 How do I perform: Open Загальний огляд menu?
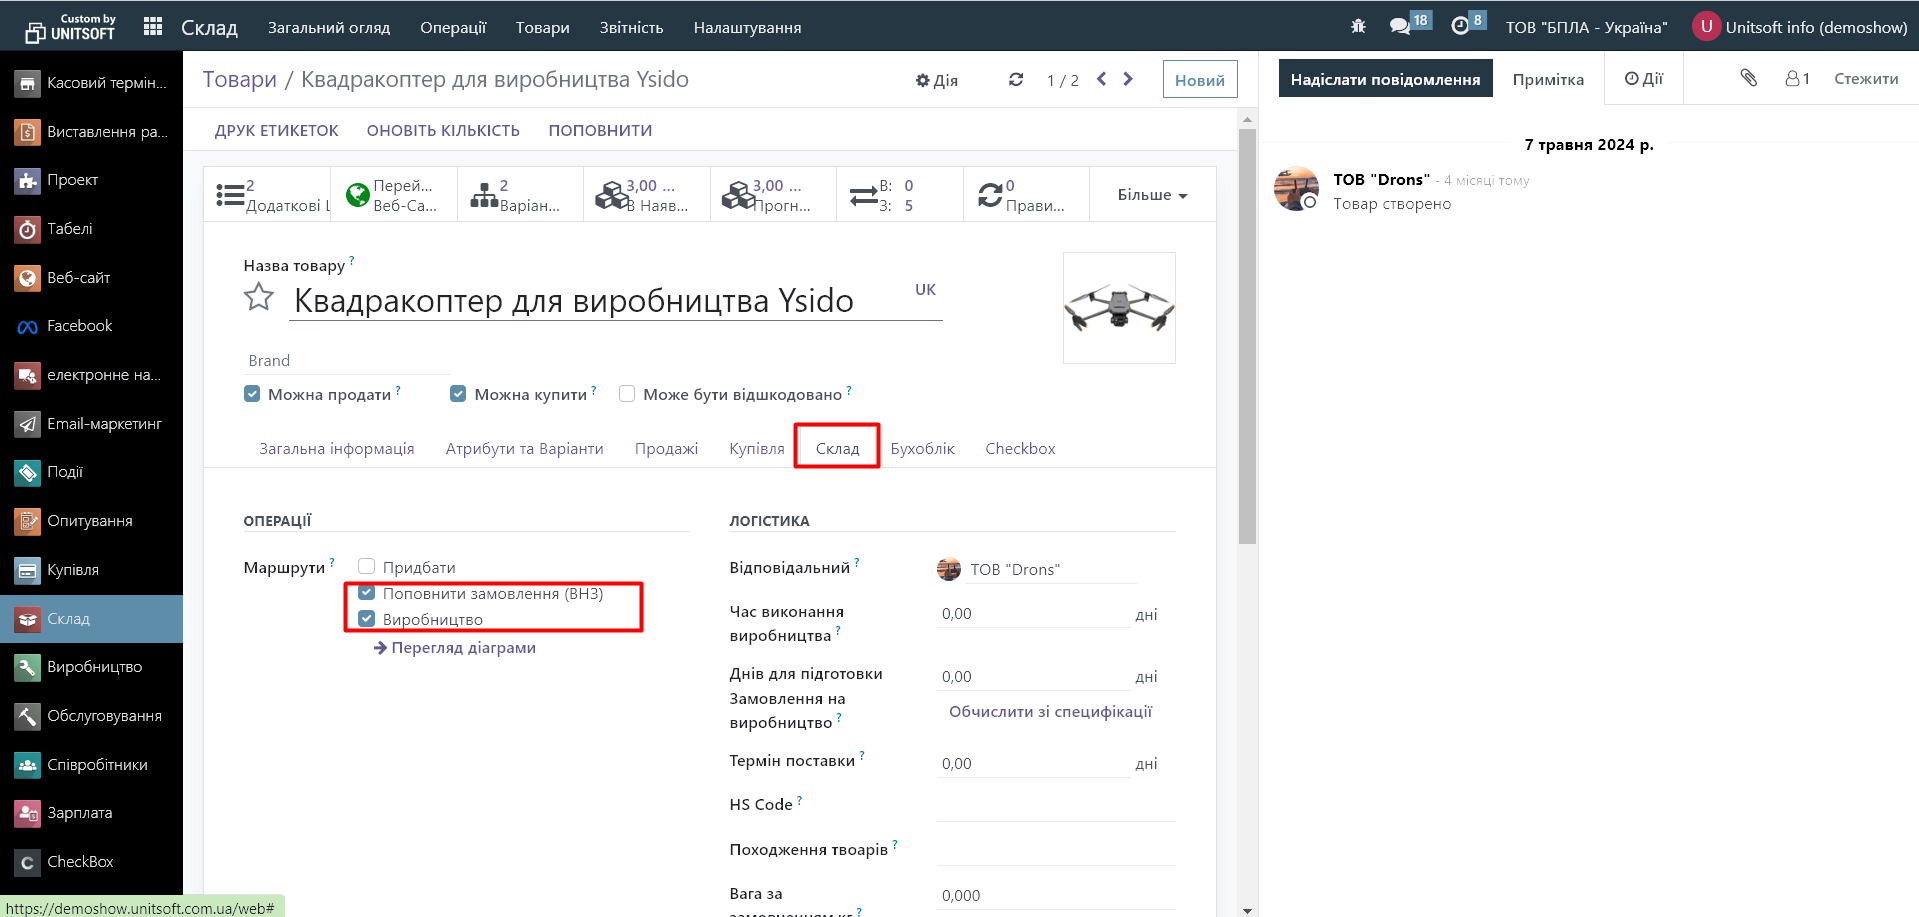click(x=329, y=27)
